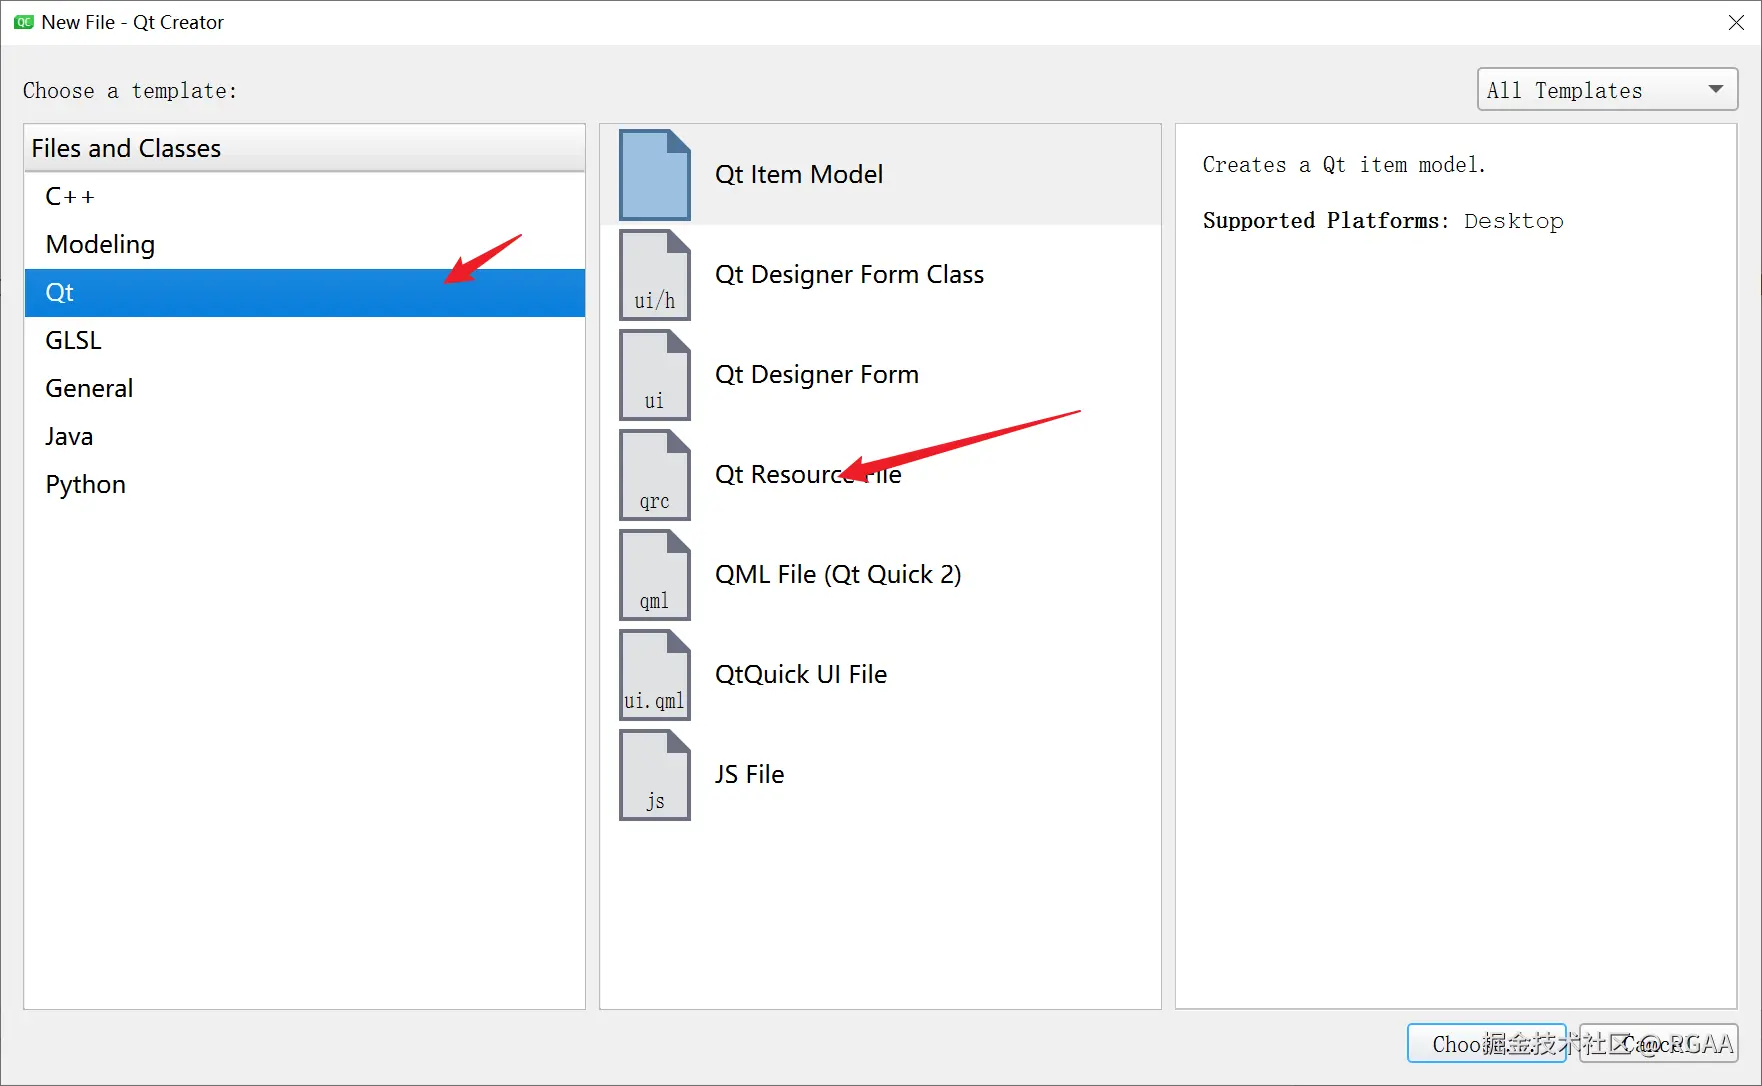Choose the Qt Item Model template
Image resolution: width=1762 pixels, height=1086 pixels.
[x=880, y=175]
